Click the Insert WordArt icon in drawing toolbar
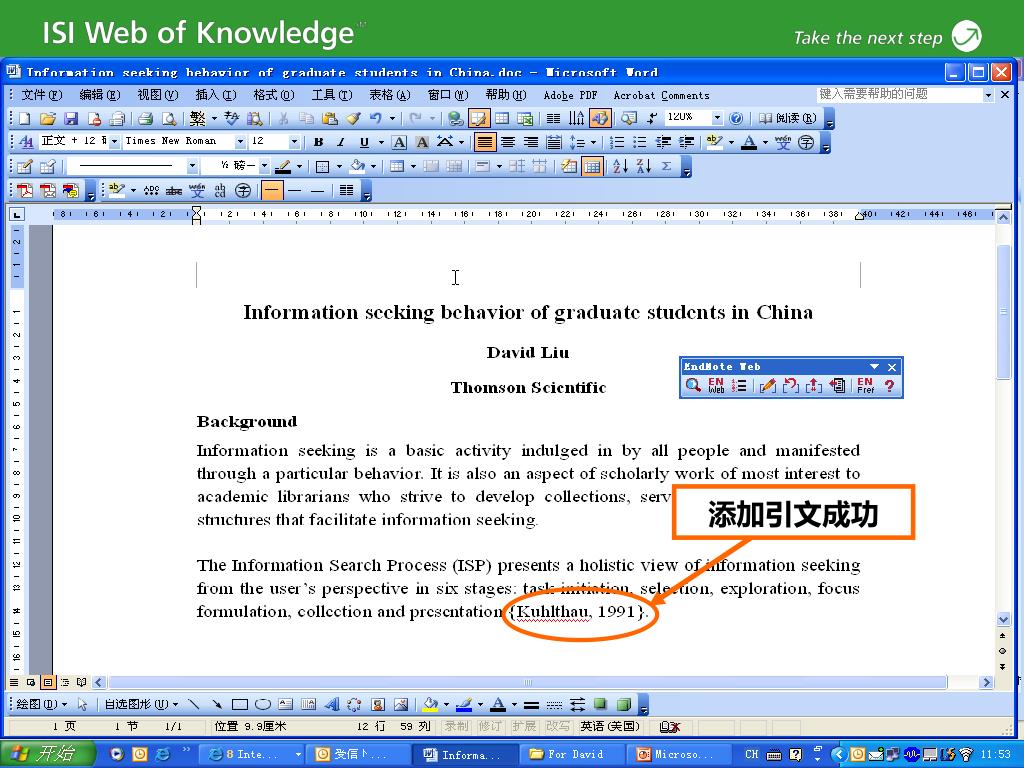This screenshot has height=768, width=1024. coord(332,704)
